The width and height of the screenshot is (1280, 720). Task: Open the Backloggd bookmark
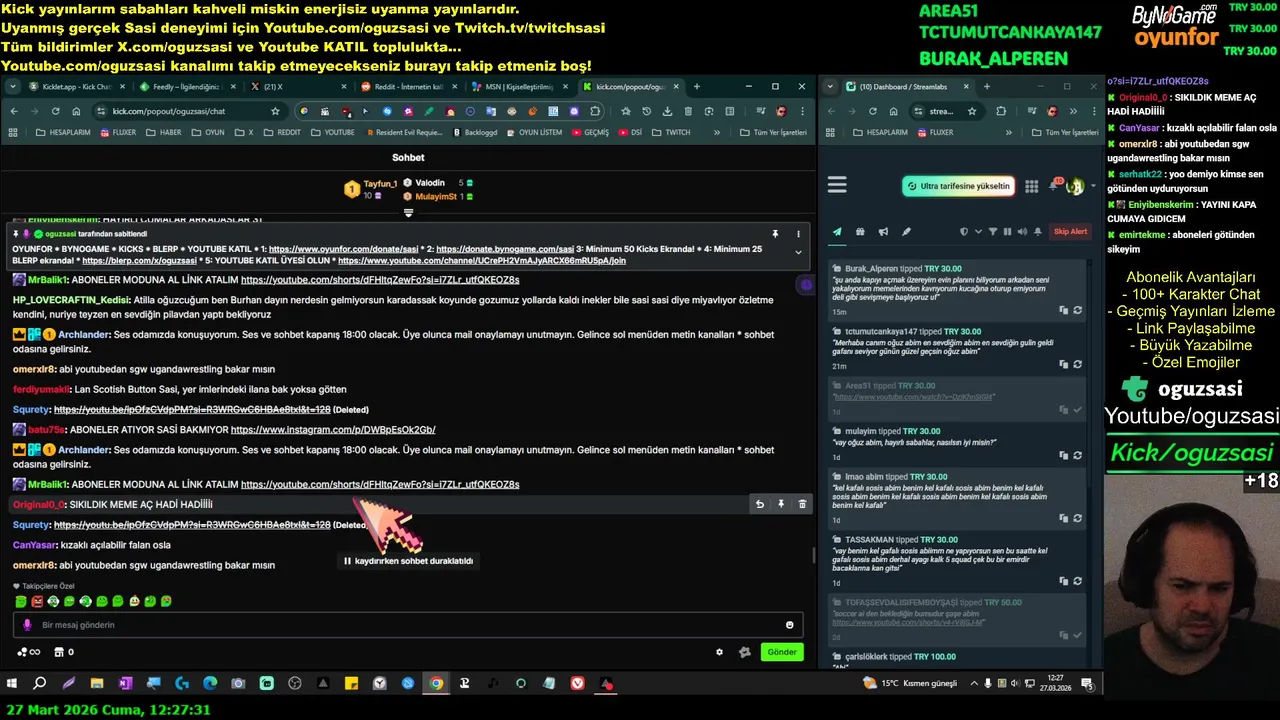(x=475, y=132)
